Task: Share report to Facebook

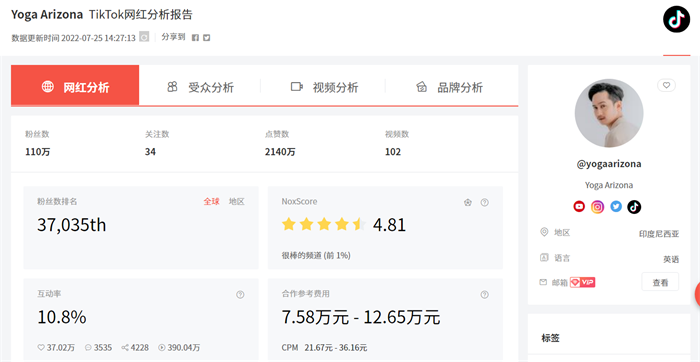Action: tap(195, 38)
